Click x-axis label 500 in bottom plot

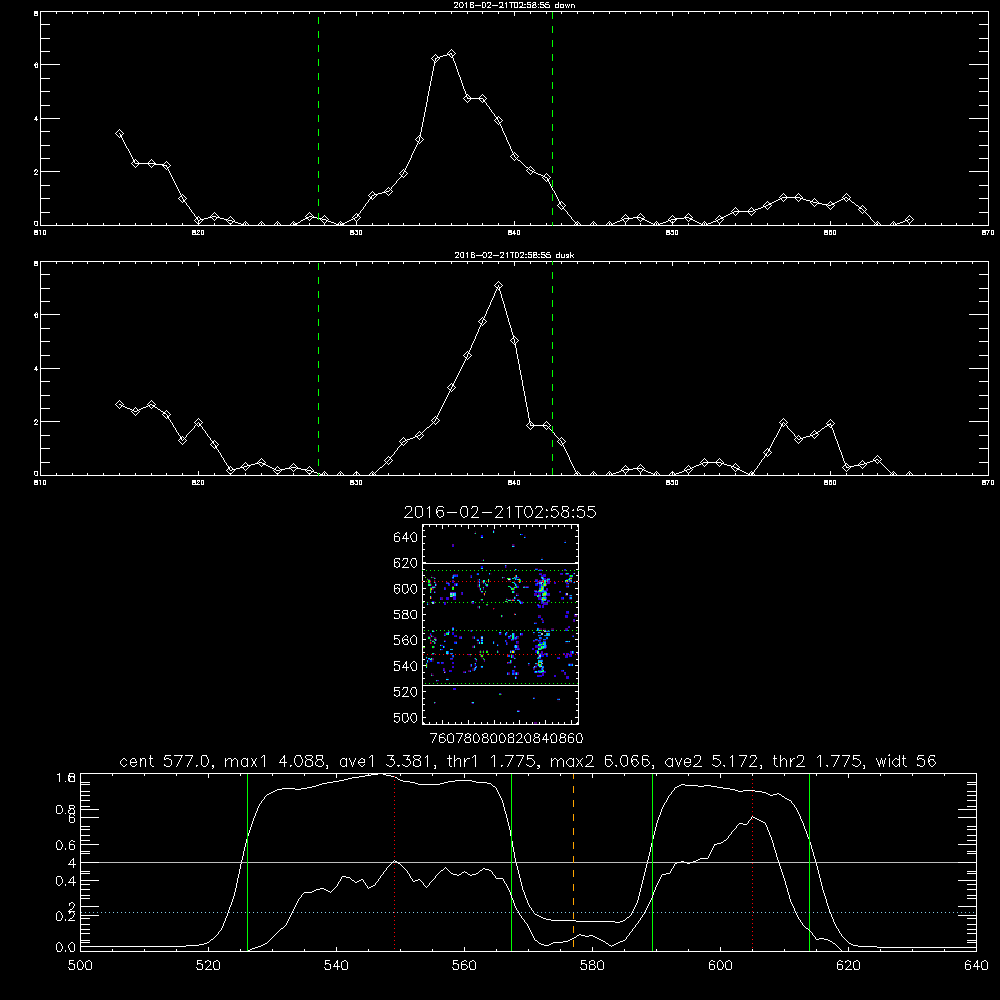coord(80,965)
